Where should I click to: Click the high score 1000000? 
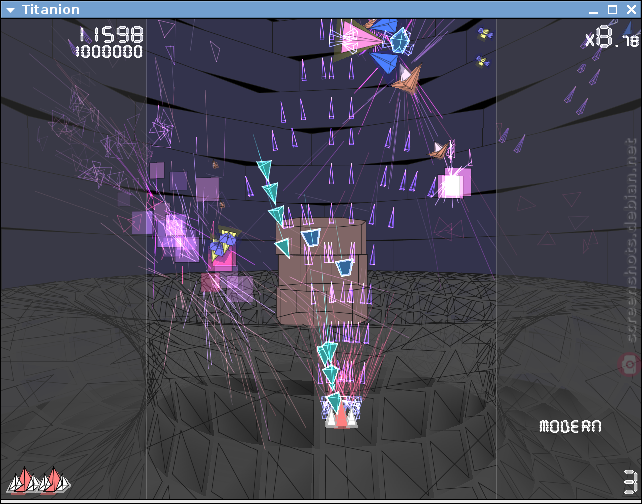[x=109, y=52]
